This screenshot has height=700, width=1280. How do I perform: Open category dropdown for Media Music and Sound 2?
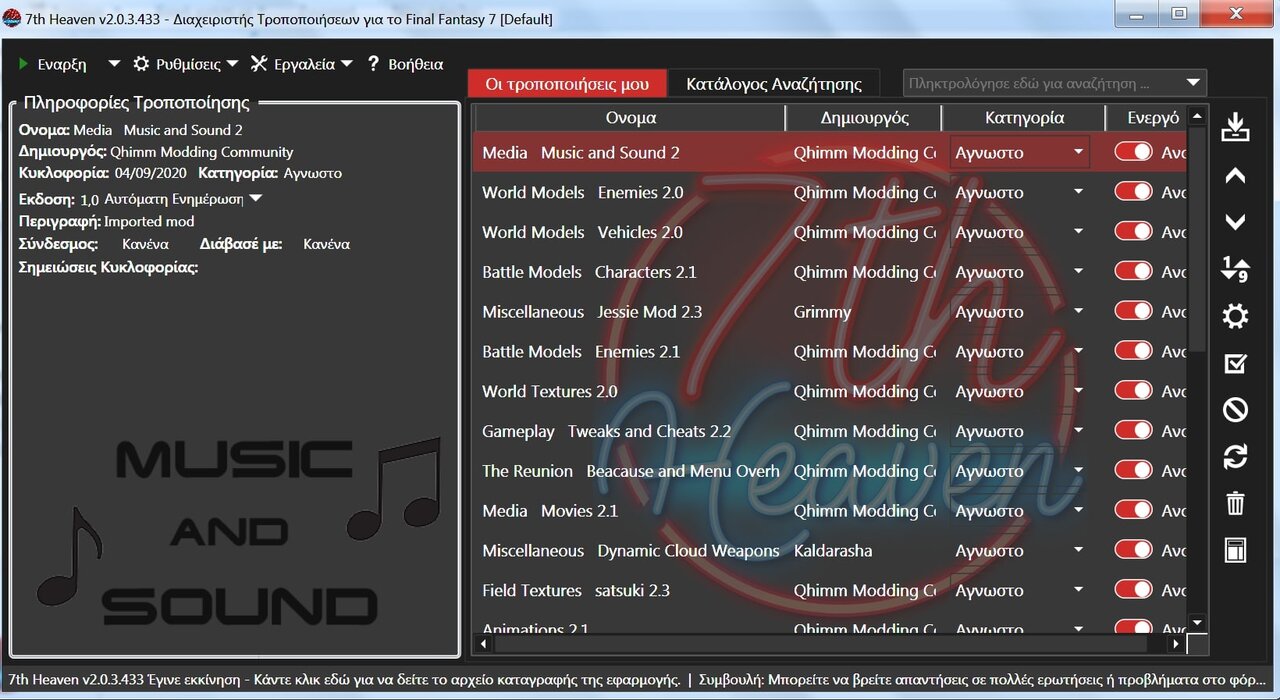point(1078,153)
